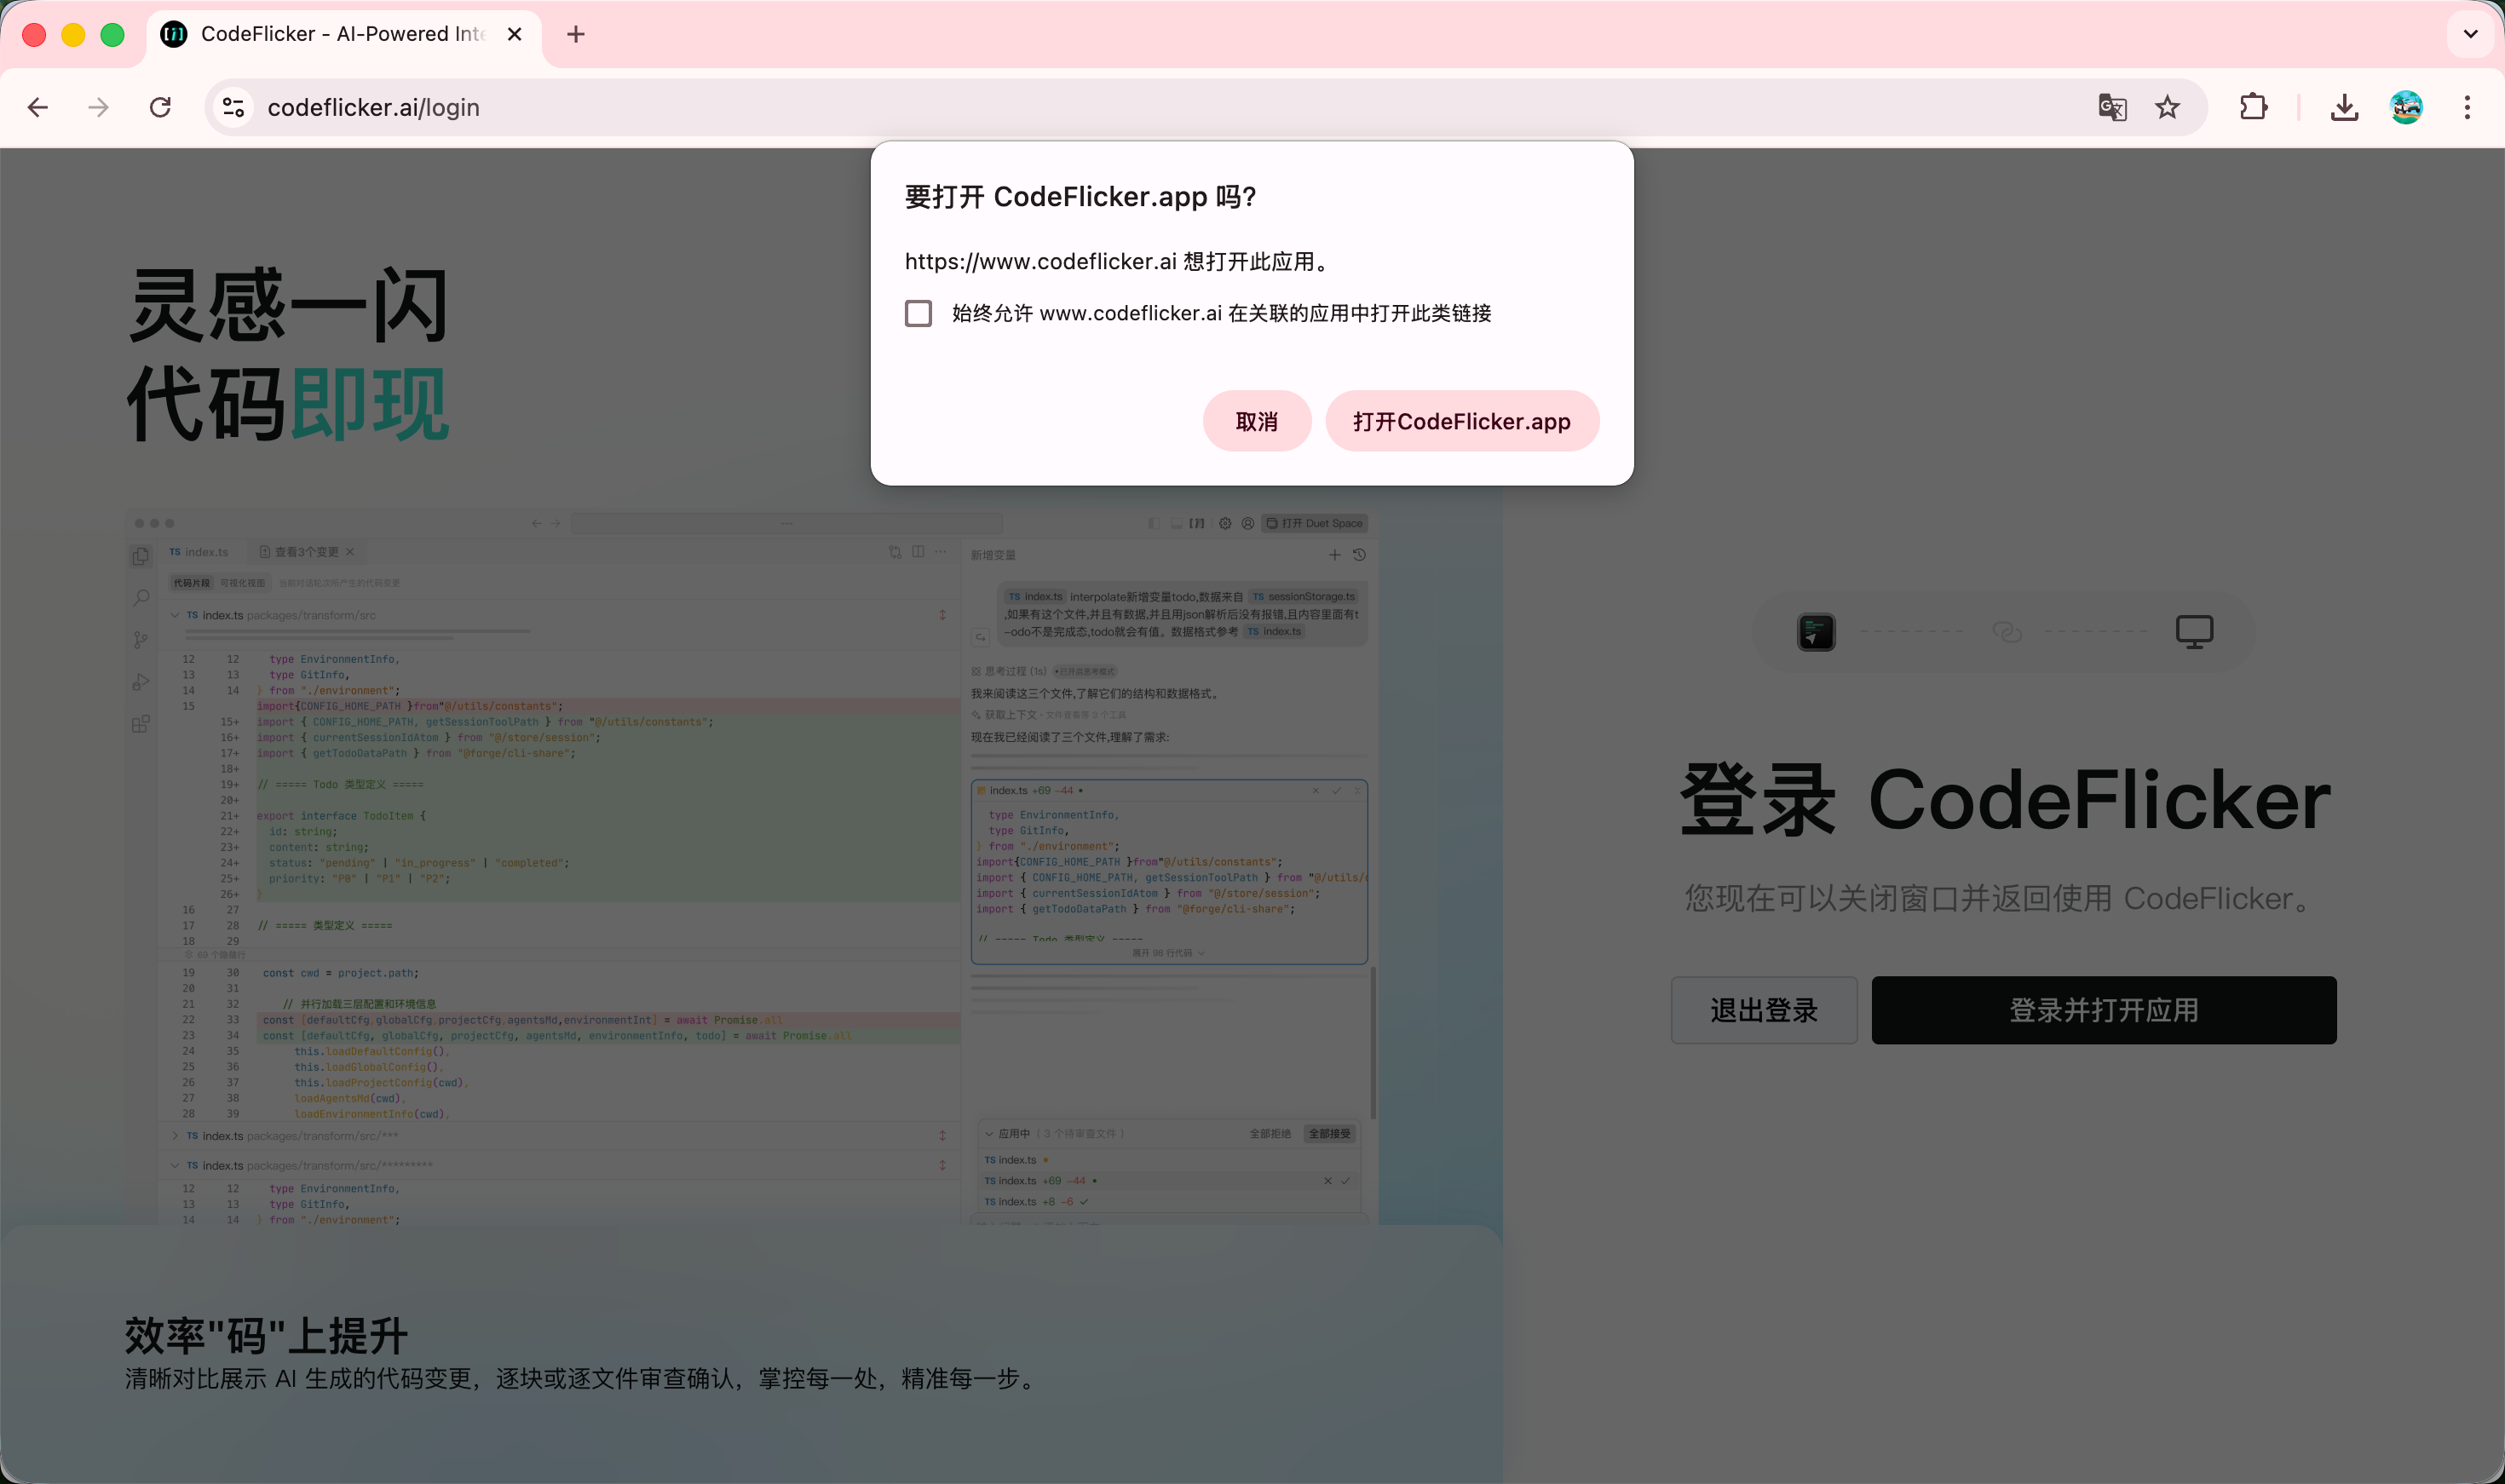Close the CodeFlicker tab
The image size is (2505, 1484).
click(x=515, y=34)
